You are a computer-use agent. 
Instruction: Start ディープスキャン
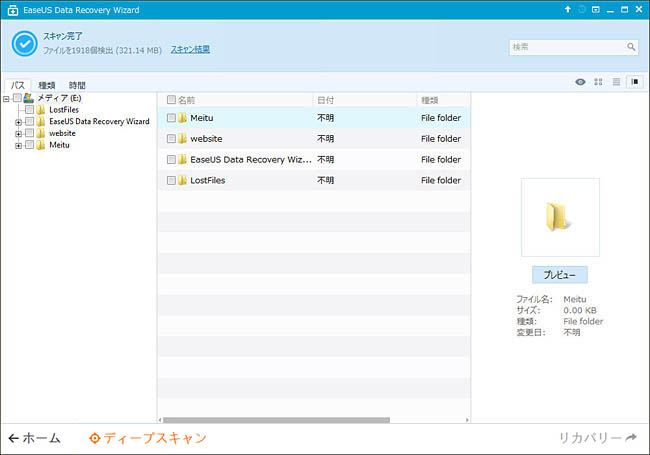click(148, 438)
